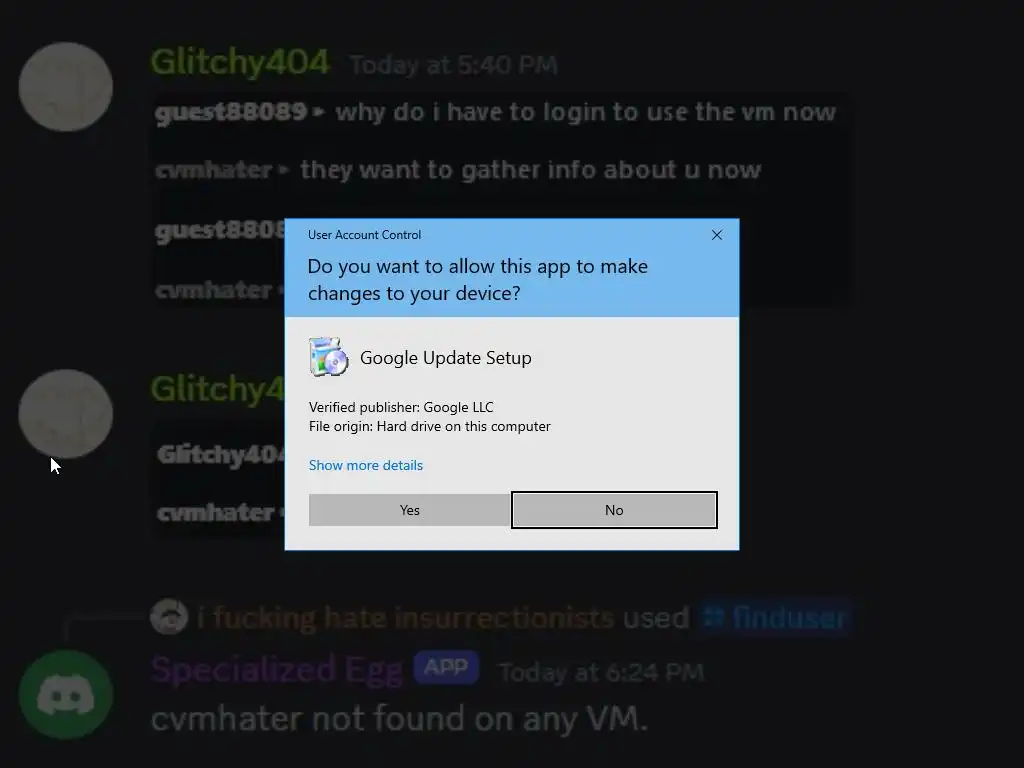
Task: Click the second Glitchy404 username behind the dialog
Action: click(217, 389)
